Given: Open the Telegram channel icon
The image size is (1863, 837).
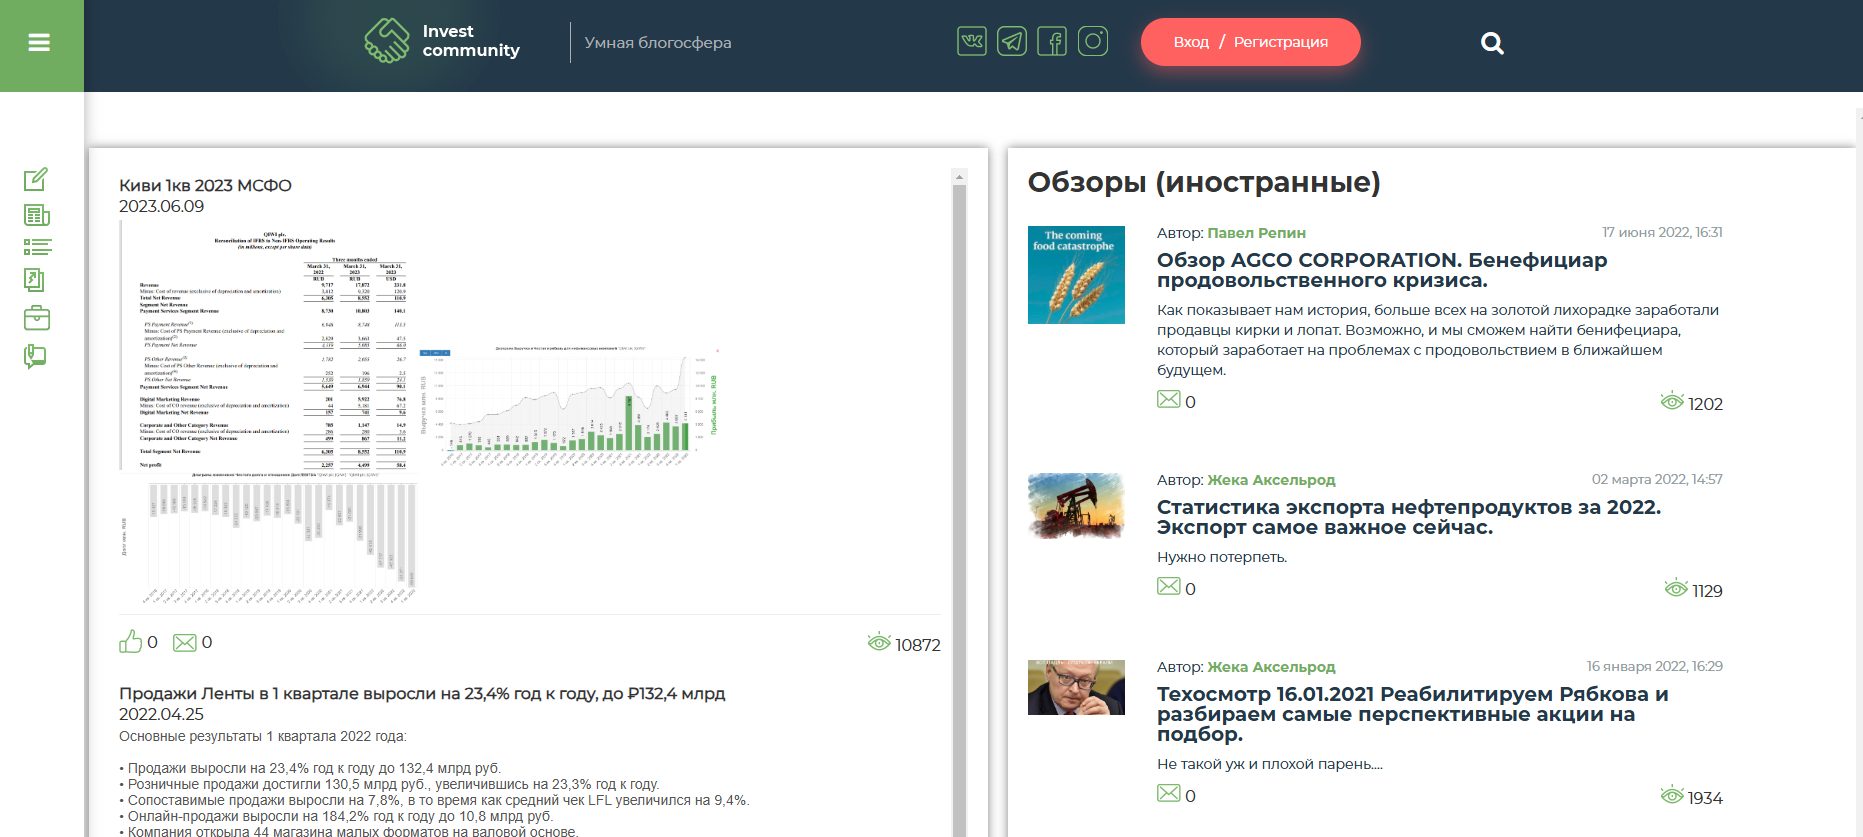Looking at the screenshot, I should pyautogui.click(x=1012, y=41).
